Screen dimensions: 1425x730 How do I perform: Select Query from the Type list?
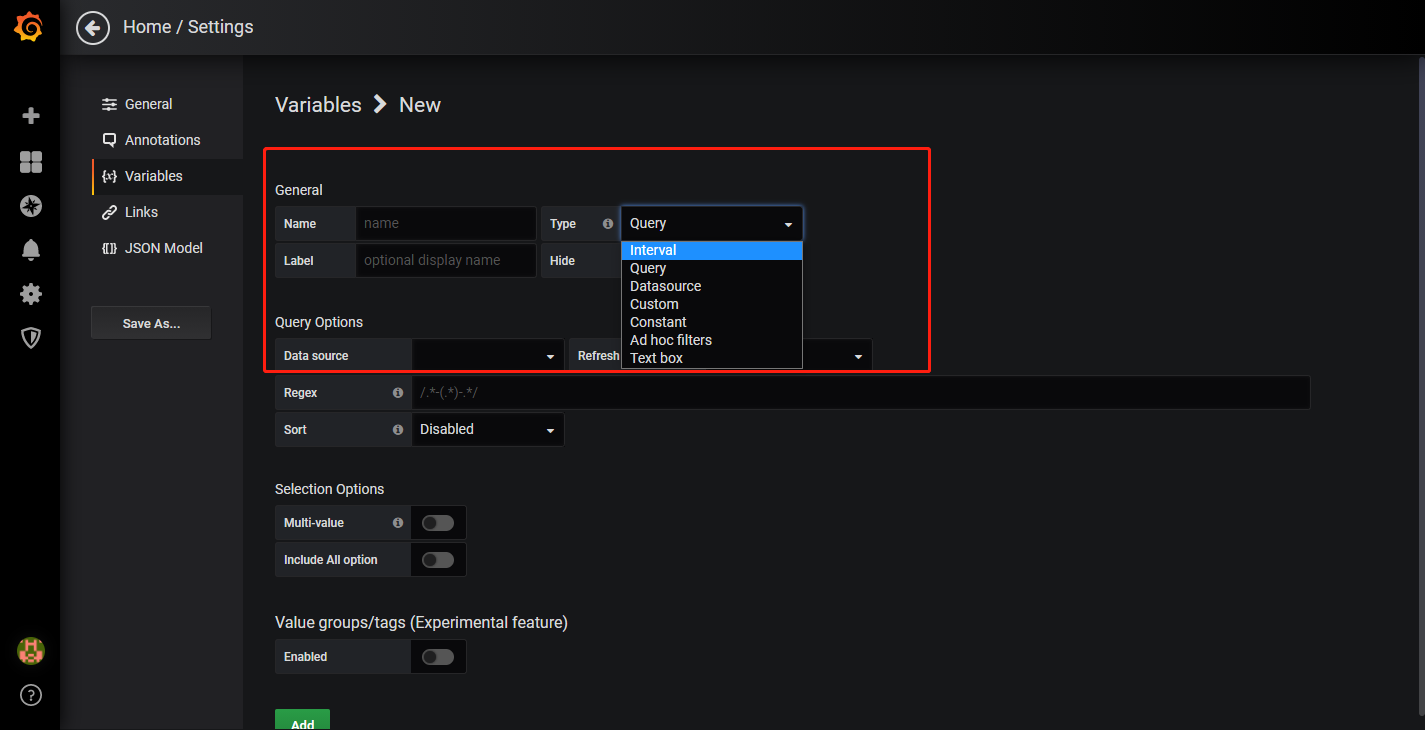[x=712, y=268]
